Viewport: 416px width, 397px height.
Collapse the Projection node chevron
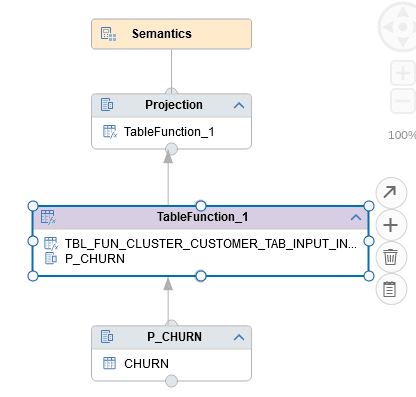coord(239,105)
